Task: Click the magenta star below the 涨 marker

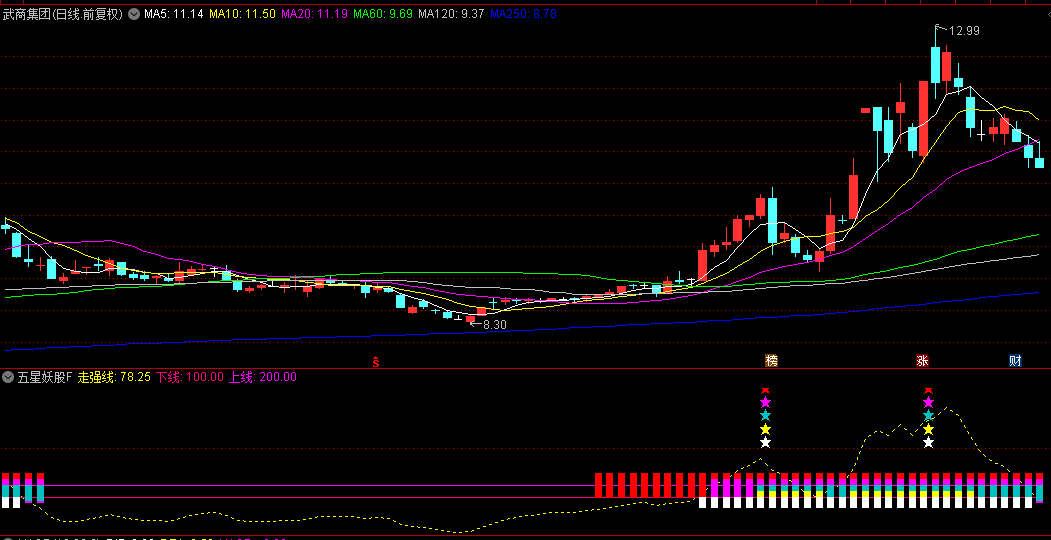Action: click(x=928, y=403)
